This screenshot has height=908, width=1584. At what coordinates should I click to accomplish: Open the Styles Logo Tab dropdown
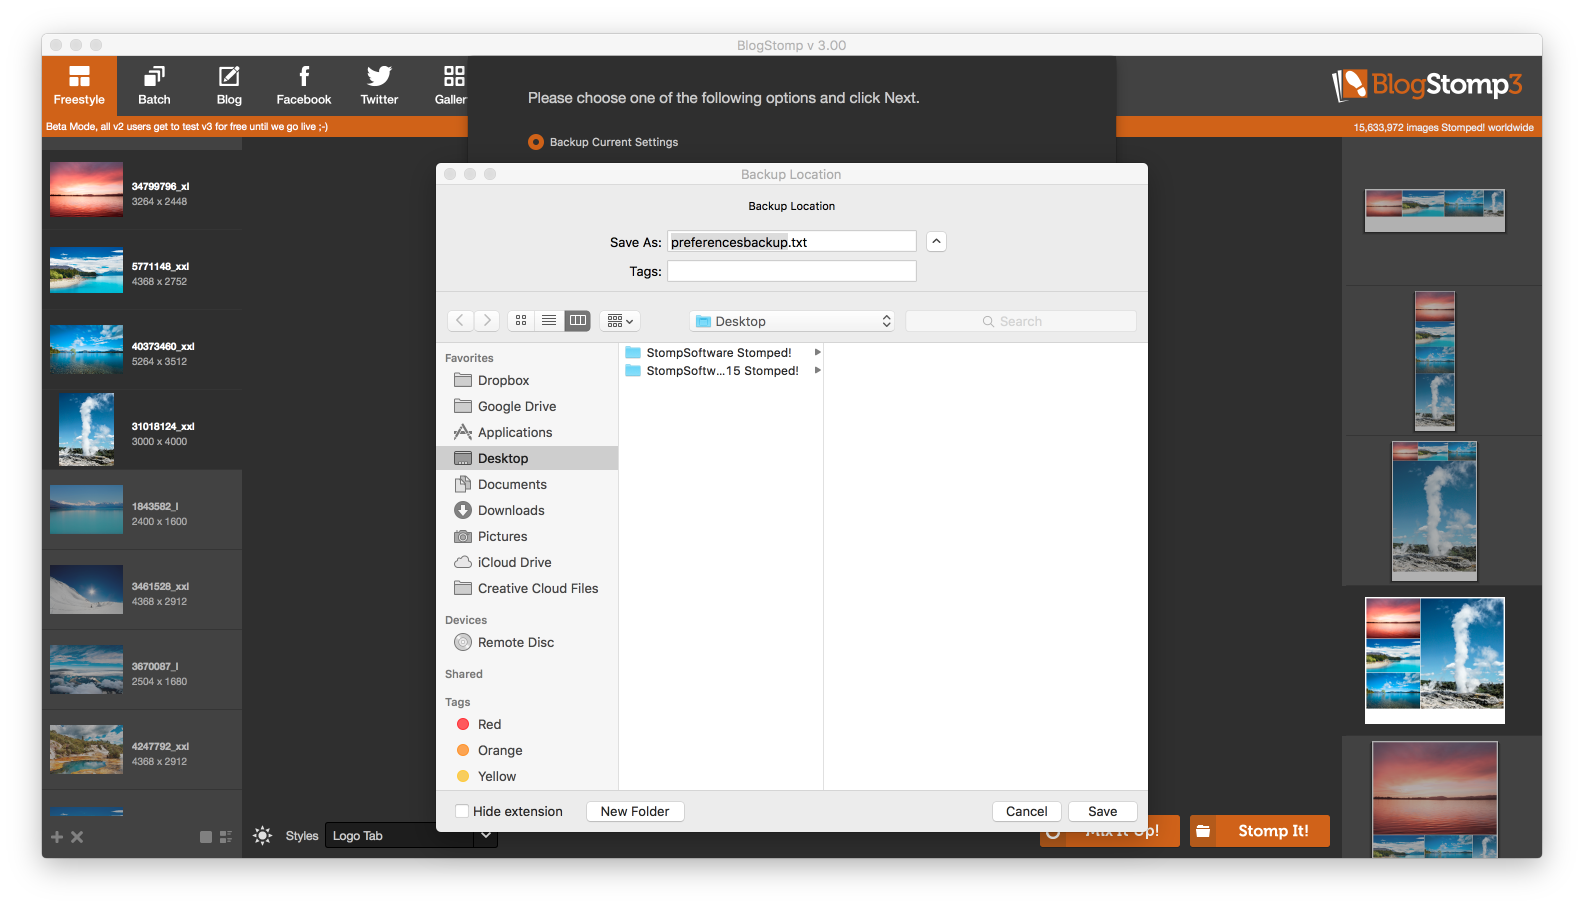(411, 836)
